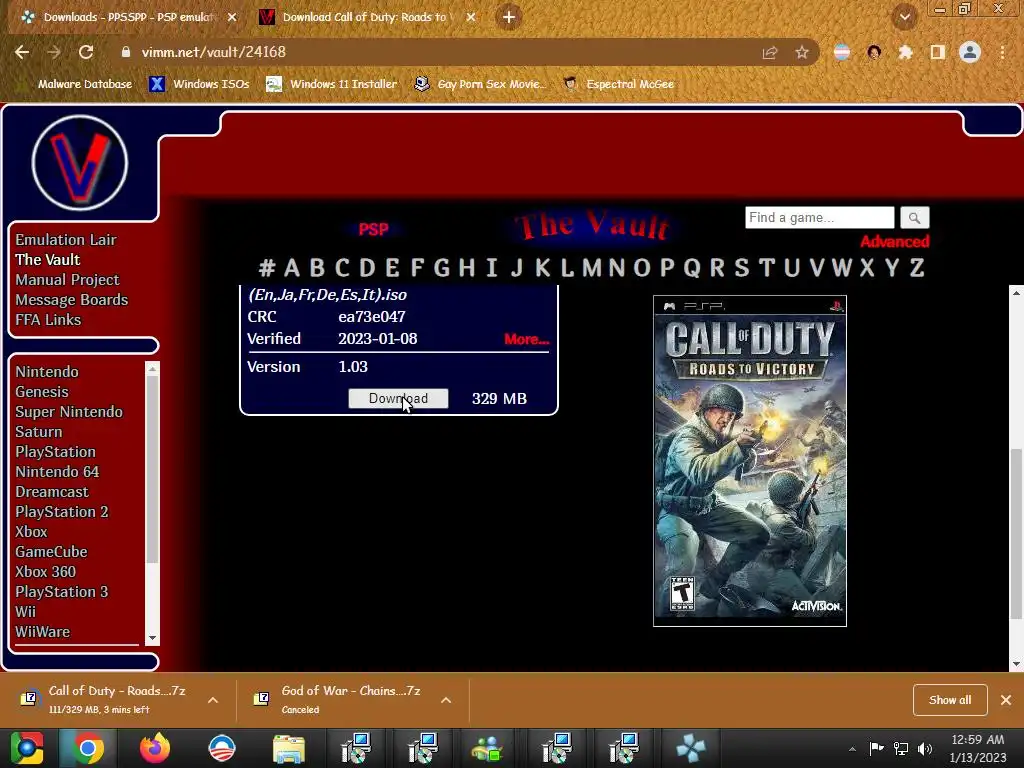Open the Windows 11 Installer bookmark
Screen dimensions: 1024x768
pos(332,84)
